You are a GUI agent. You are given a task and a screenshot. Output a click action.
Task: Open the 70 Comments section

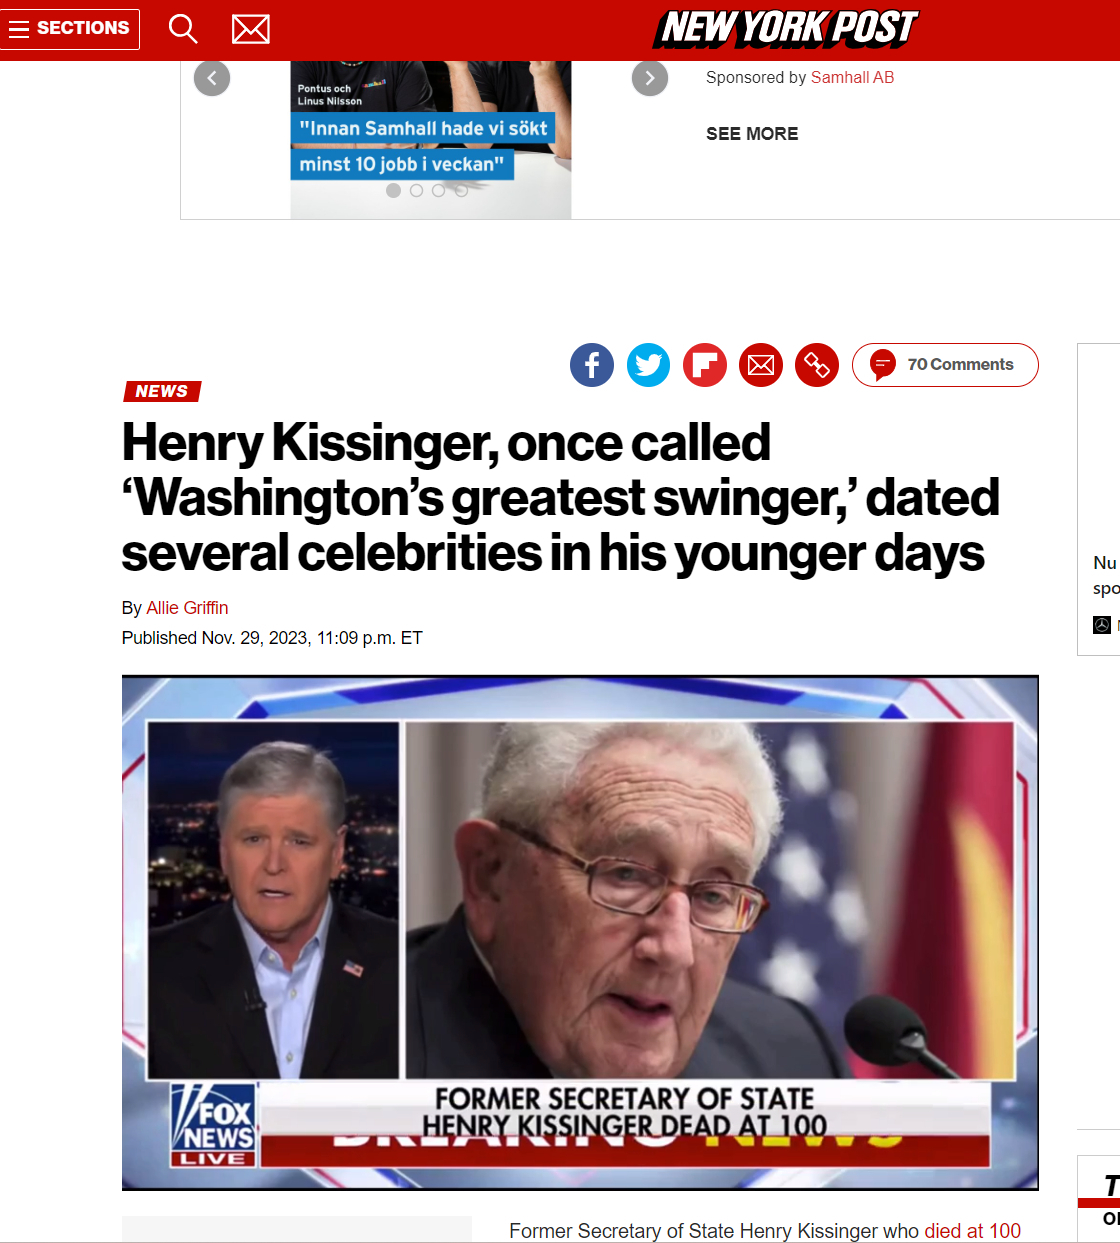click(x=945, y=365)
